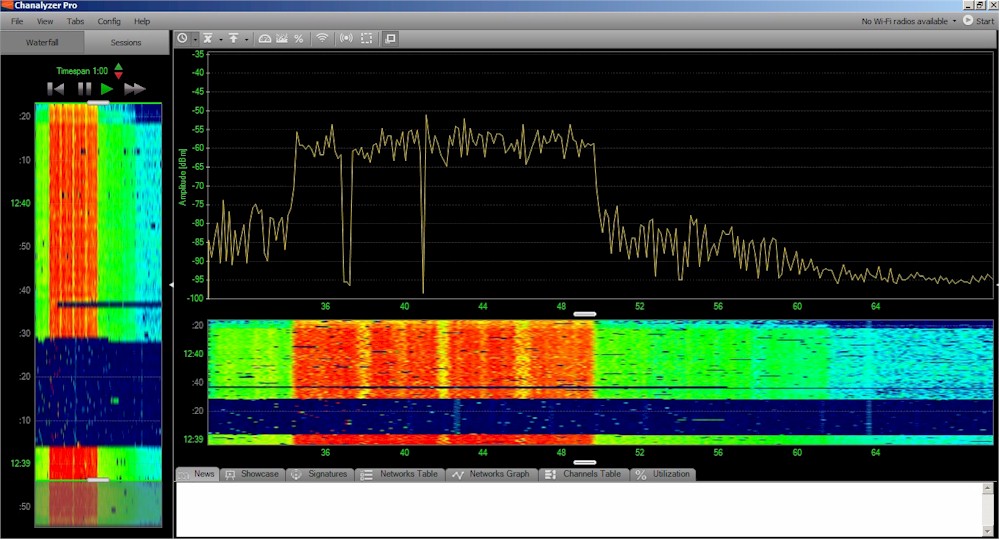Click the Amplitude [dBm] axis label
This screenshot has width=1000, height=540.
pos(182,177)
